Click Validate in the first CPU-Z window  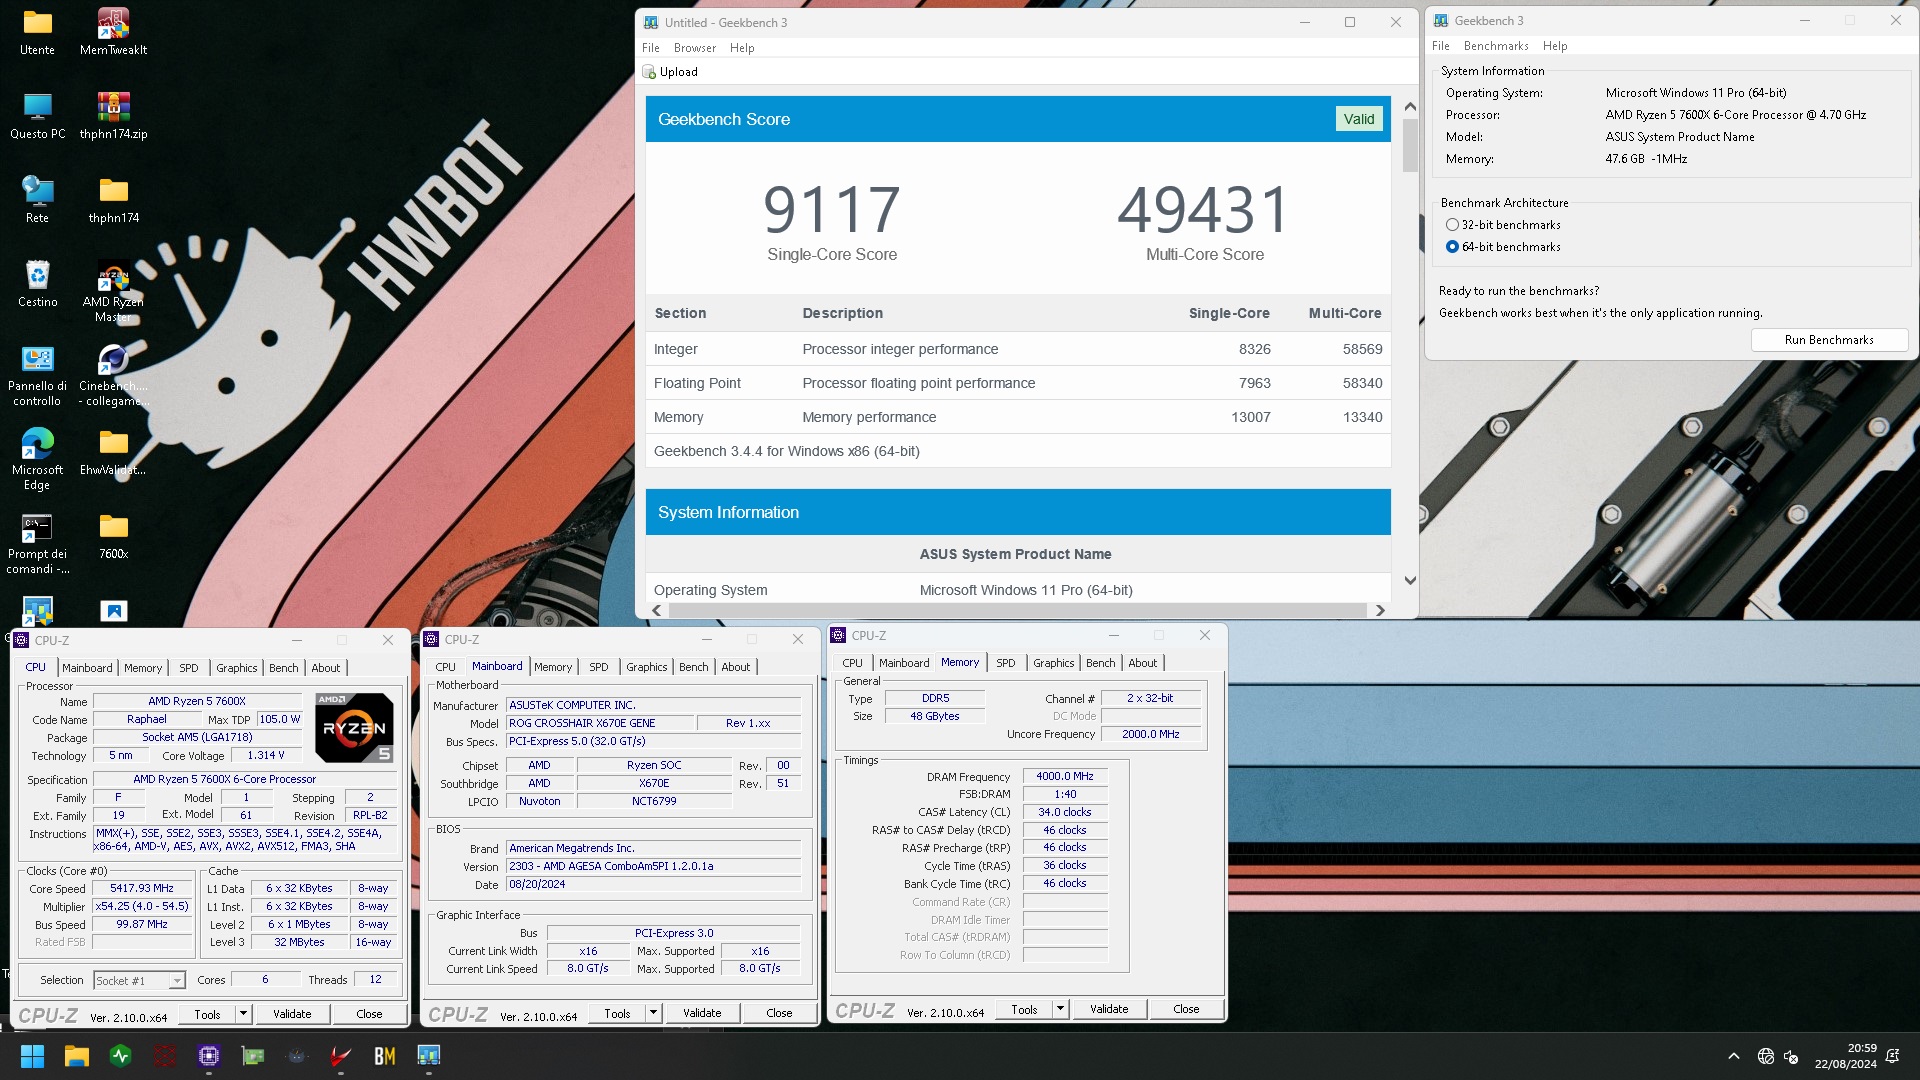click(x=292, y=1014)
